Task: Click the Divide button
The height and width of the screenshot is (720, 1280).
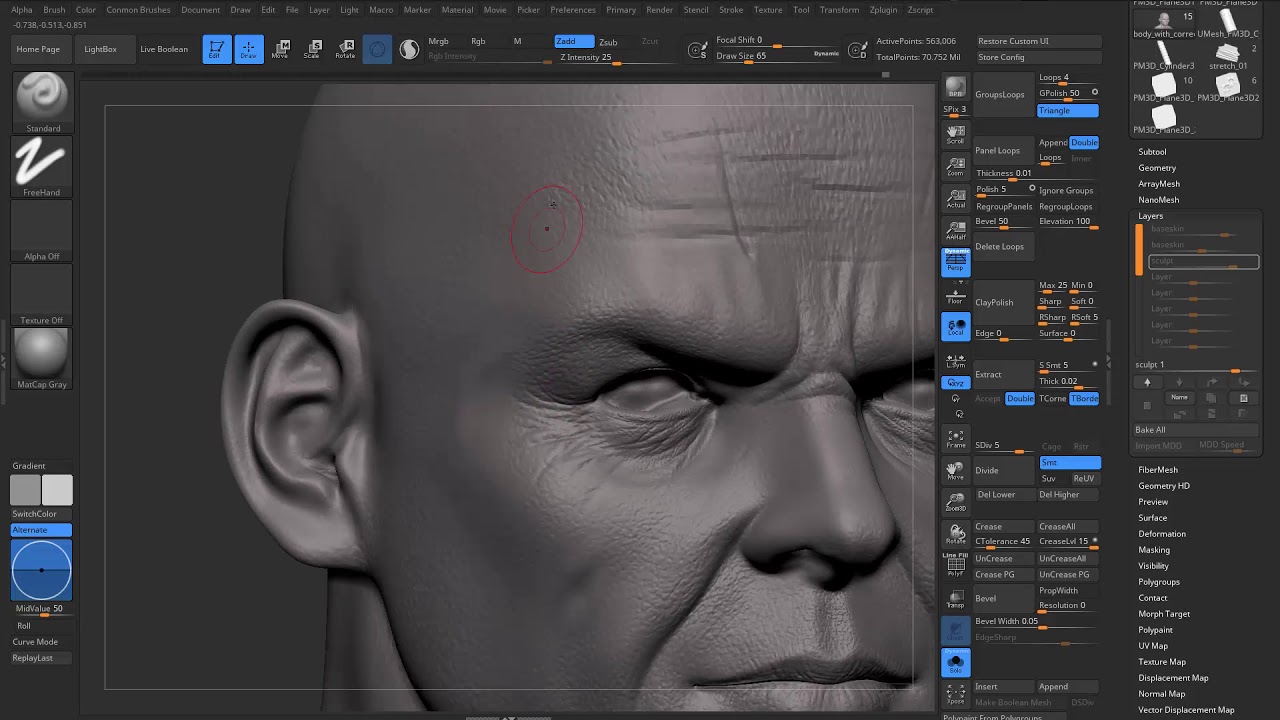Action: (x=1004, y=470)
